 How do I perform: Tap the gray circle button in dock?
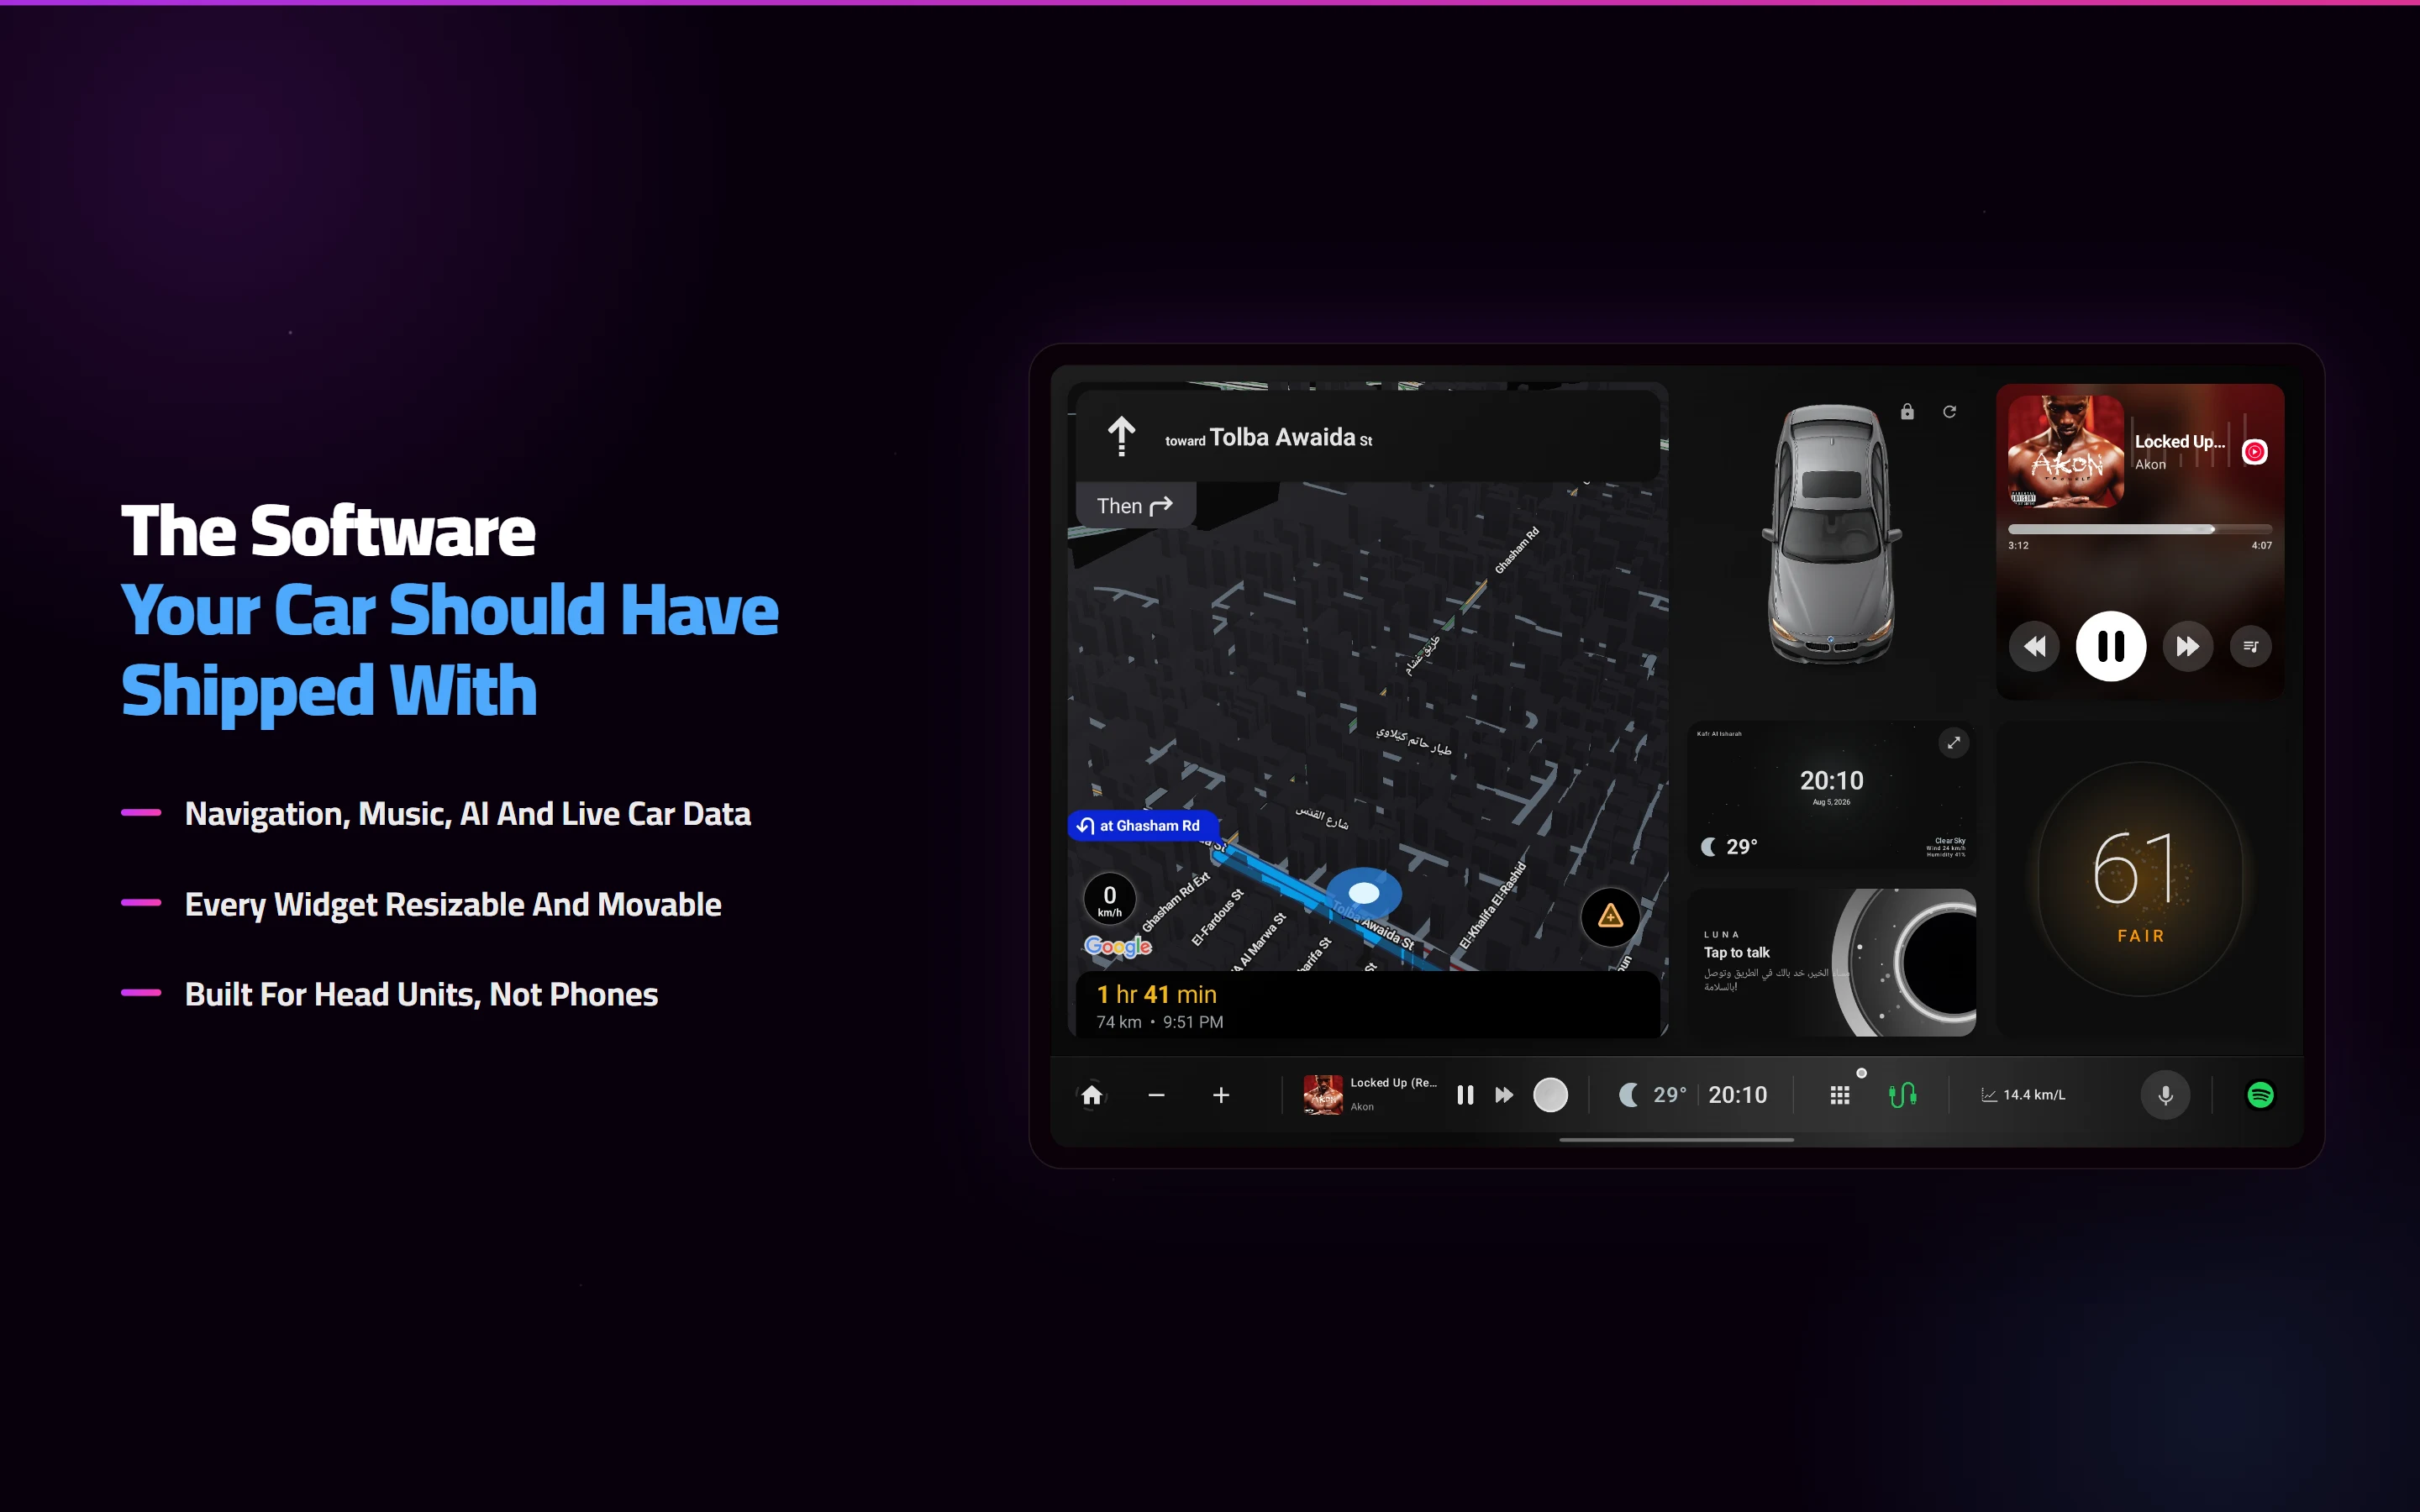(x=1550, y=1095)
